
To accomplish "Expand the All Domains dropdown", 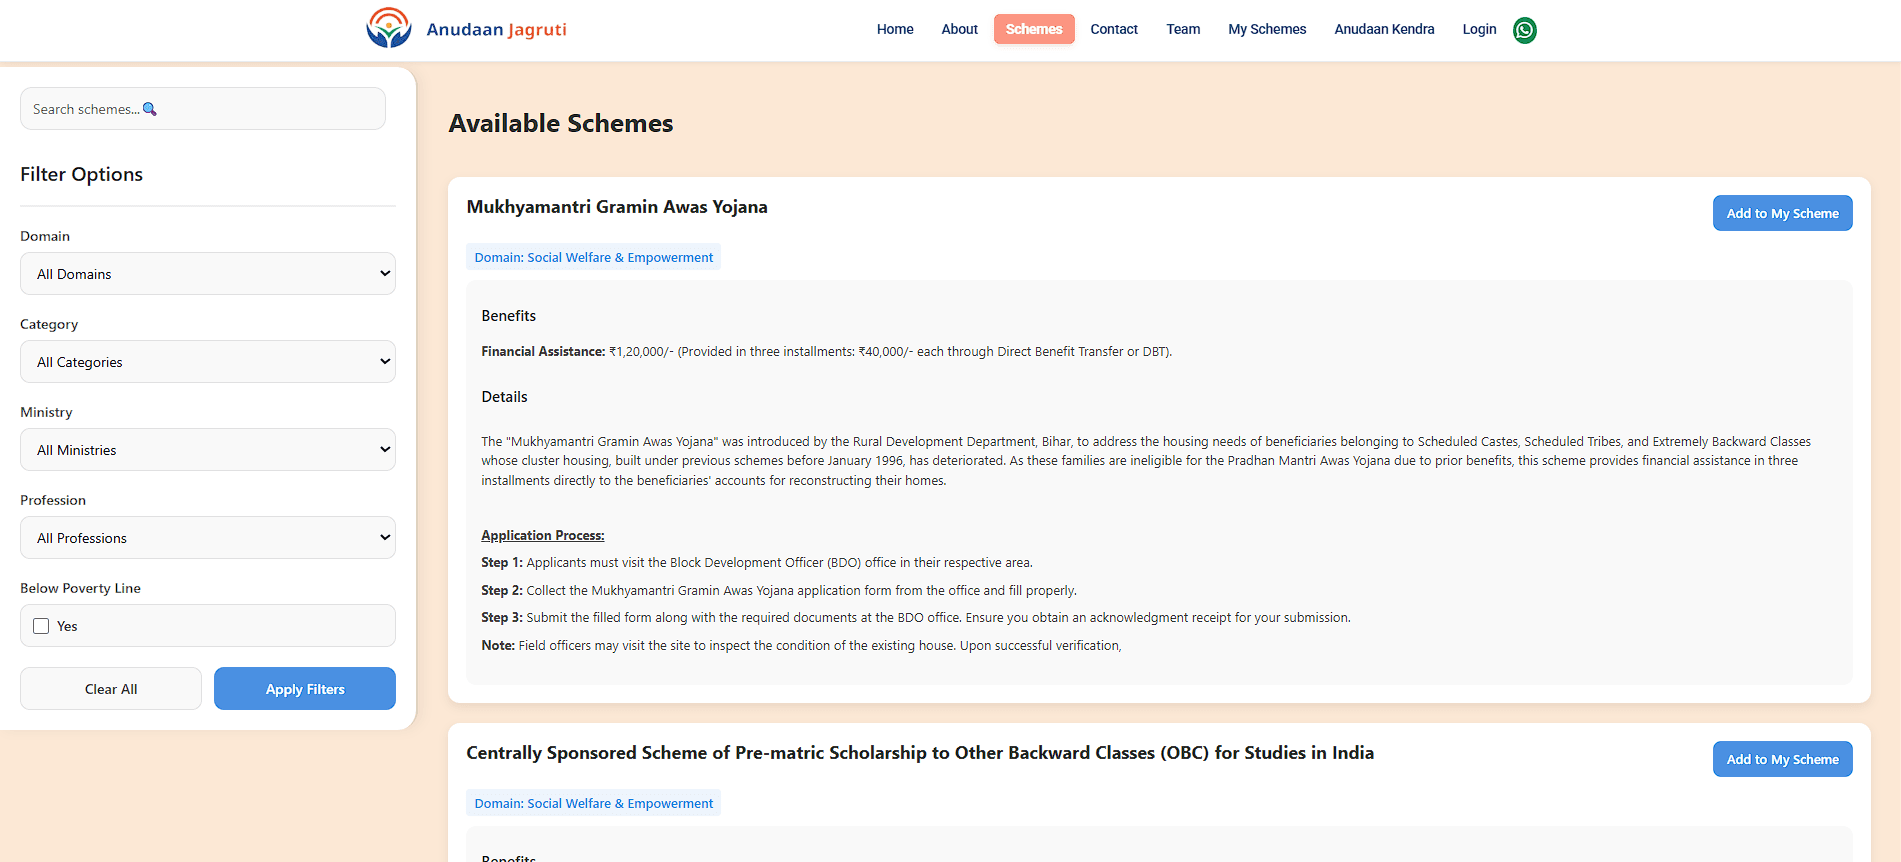I will coord(208,274).
